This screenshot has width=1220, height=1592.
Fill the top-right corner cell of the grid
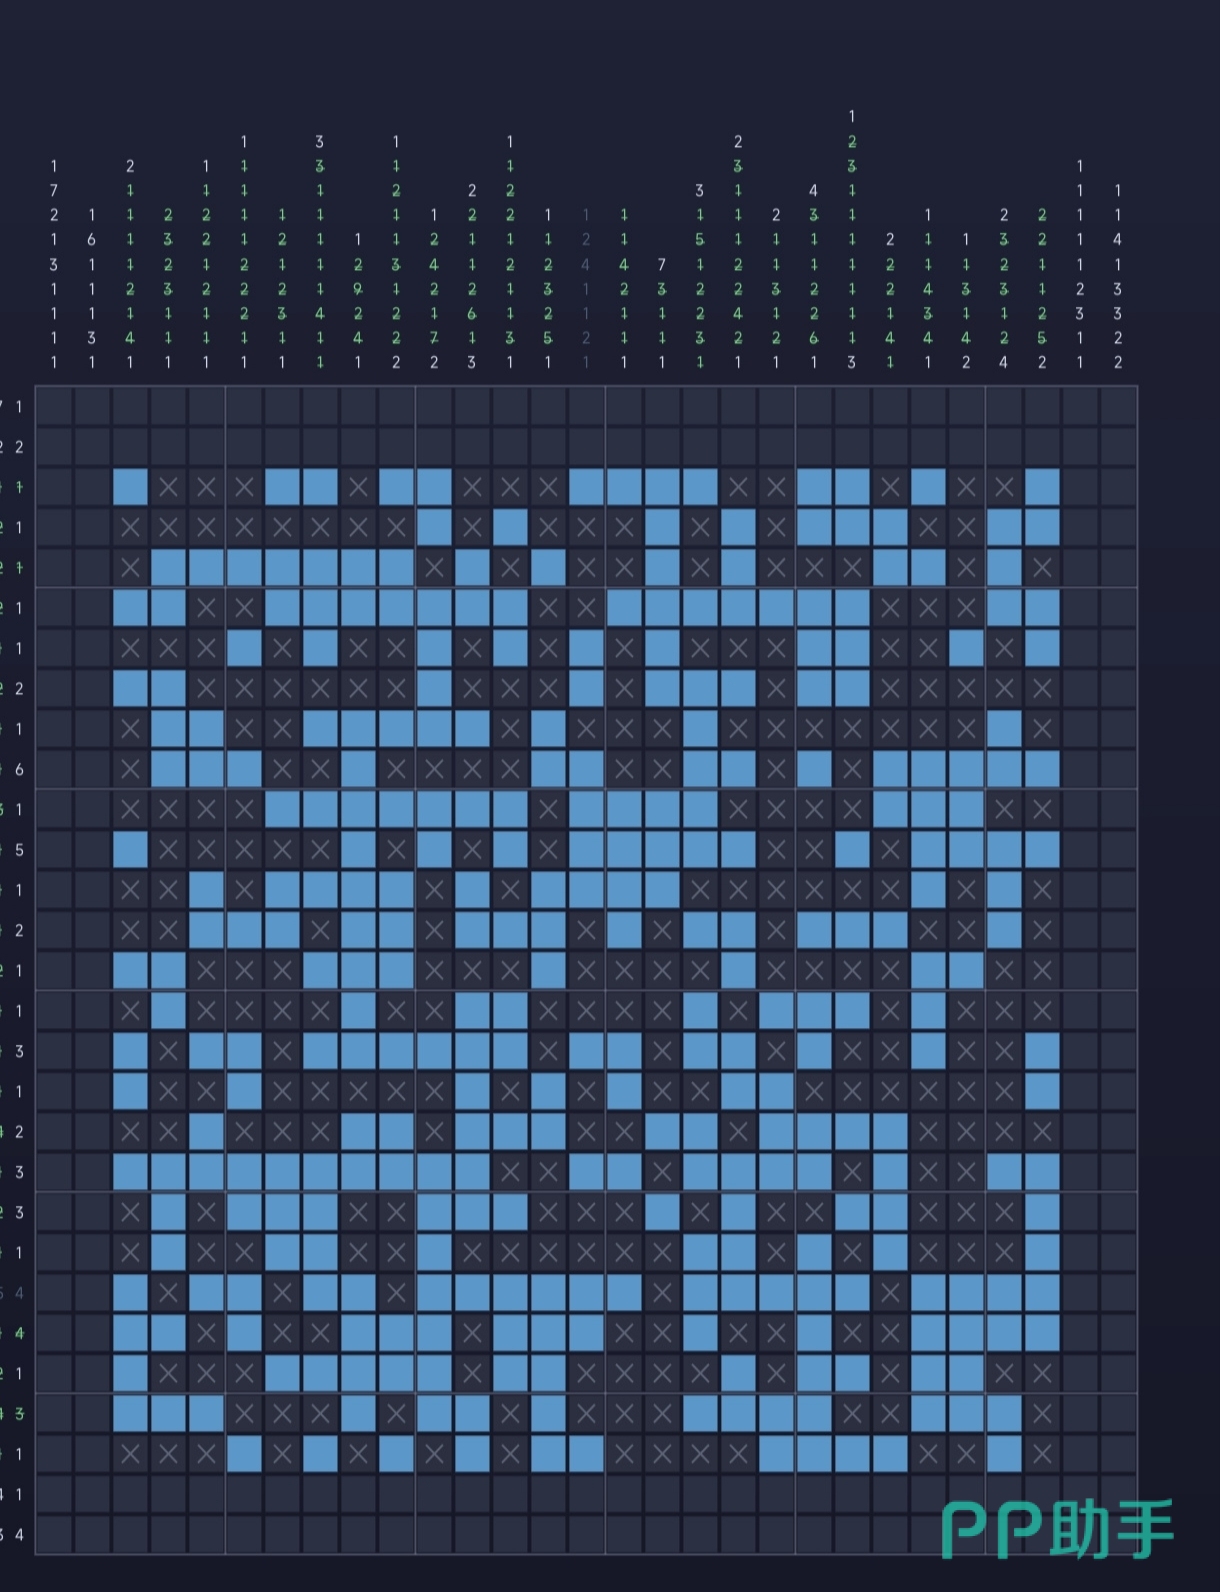click(1118, 407)
